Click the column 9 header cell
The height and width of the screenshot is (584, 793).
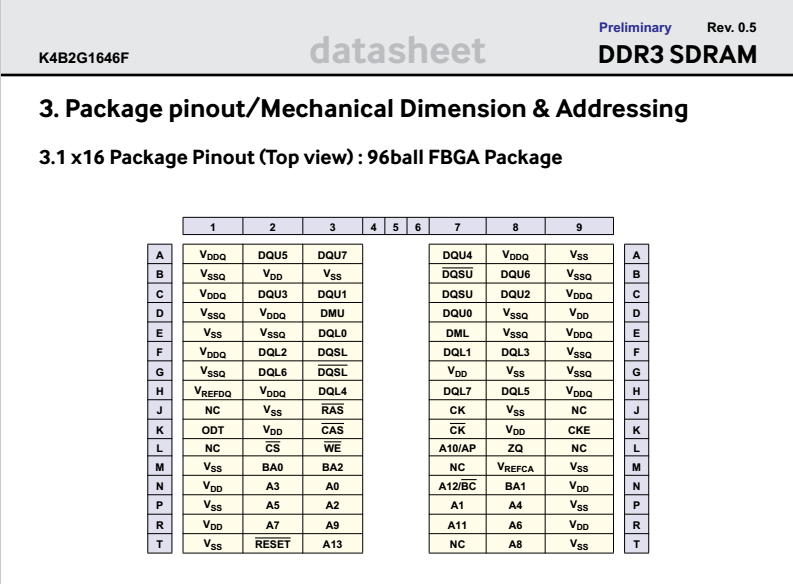click(x=579, y=227)
